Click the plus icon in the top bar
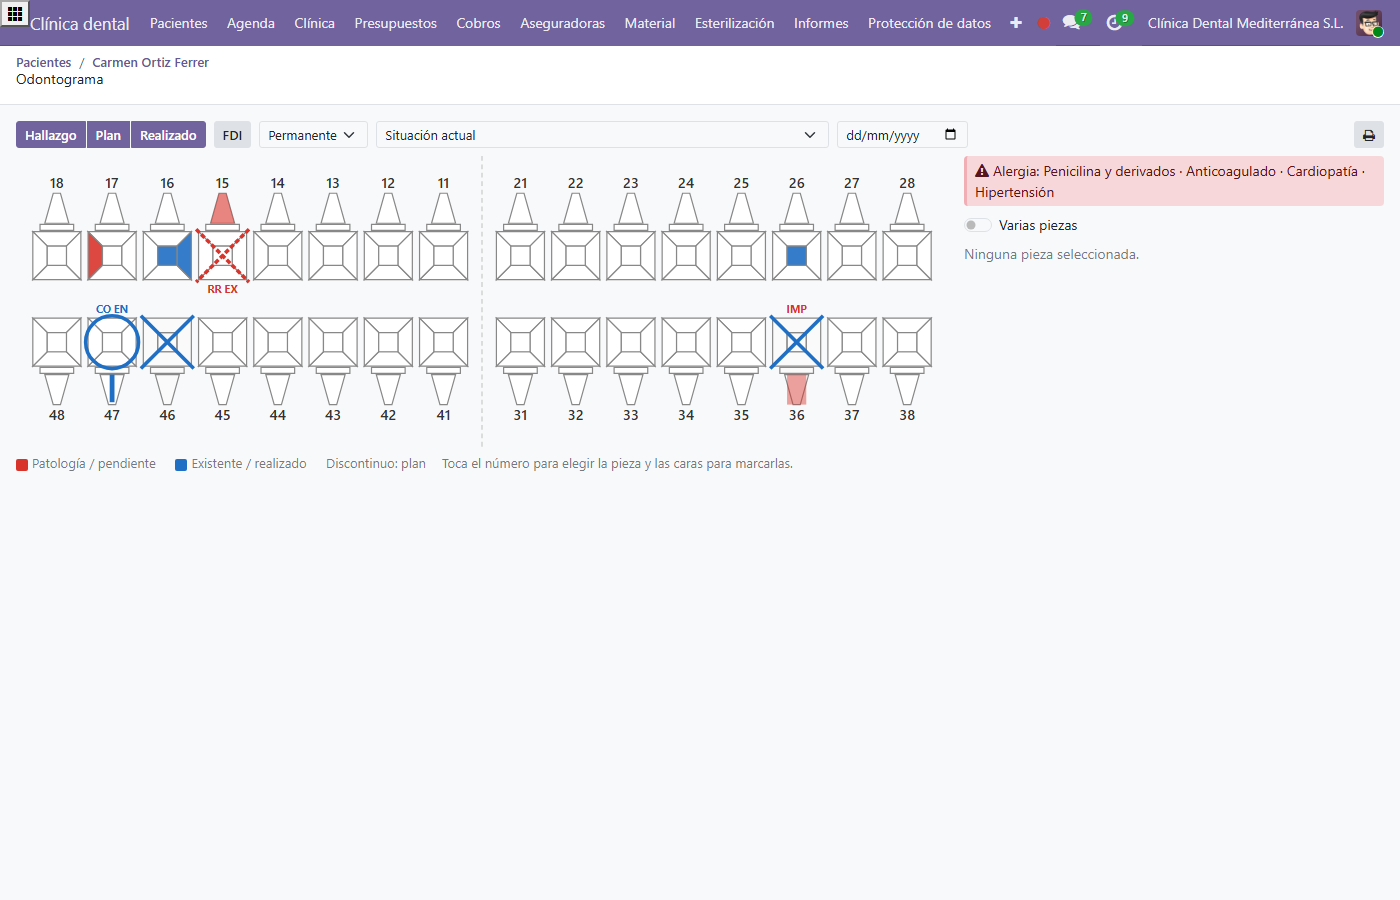The height and width of the screenshot is (900, 1400). (x=1016, y=23)
